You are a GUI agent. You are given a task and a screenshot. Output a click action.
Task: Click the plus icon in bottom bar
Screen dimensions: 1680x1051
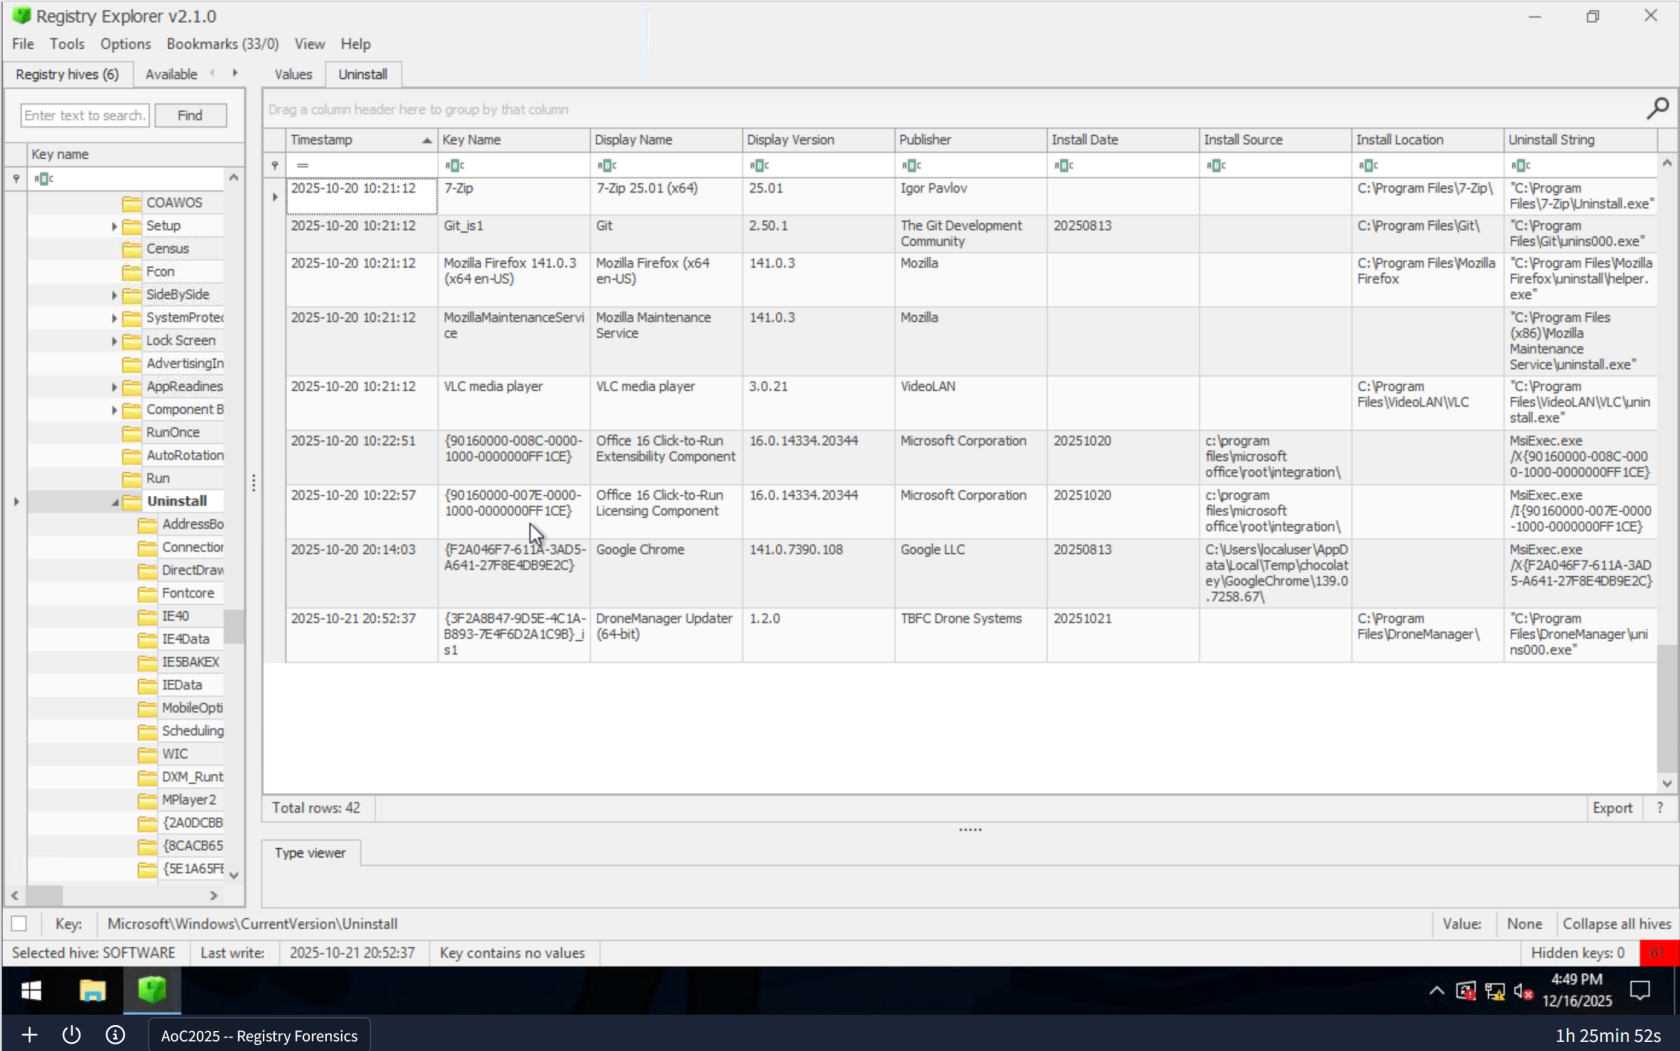[29, 1035]
